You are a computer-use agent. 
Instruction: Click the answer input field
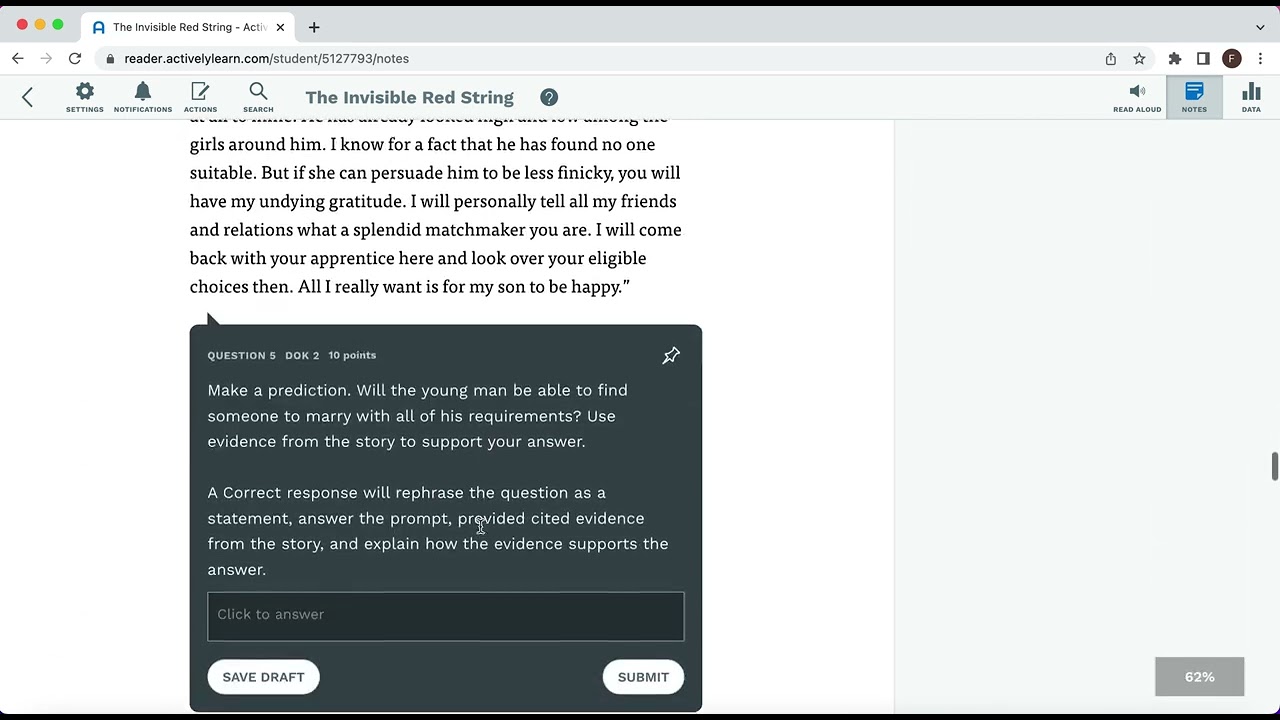[x=445, y=615]
